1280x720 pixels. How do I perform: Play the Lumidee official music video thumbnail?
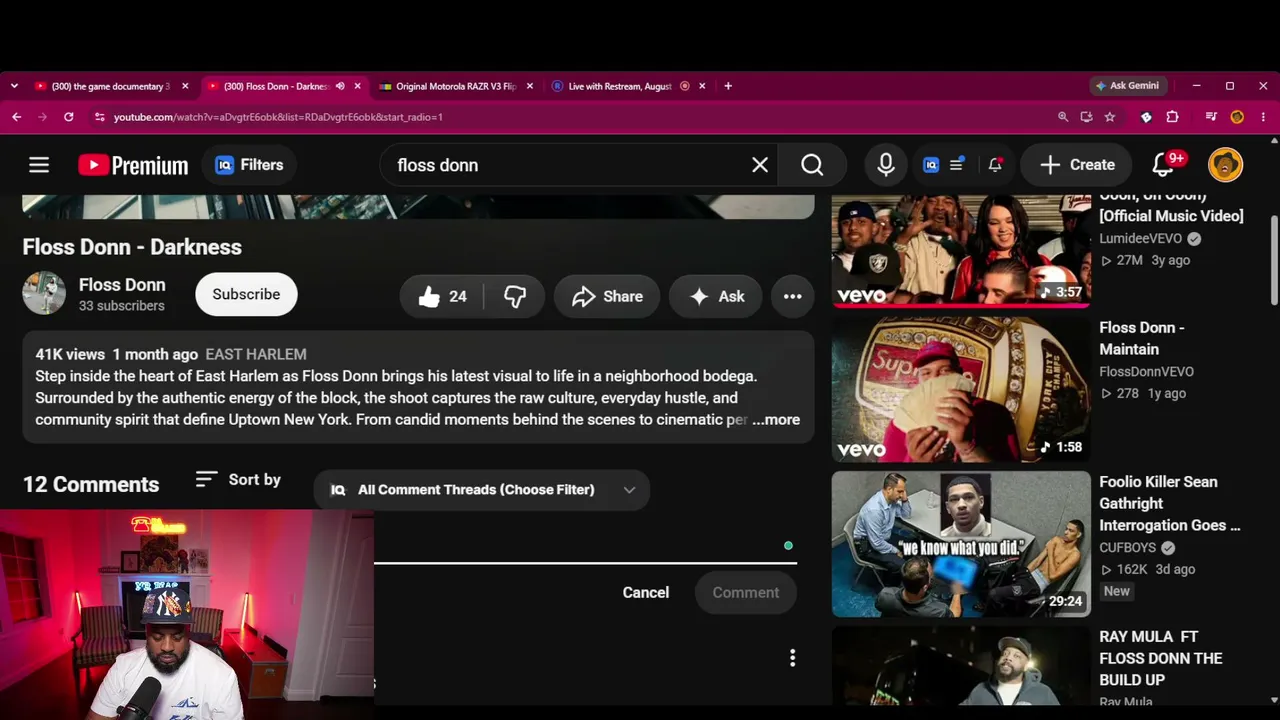pos(961,250)
